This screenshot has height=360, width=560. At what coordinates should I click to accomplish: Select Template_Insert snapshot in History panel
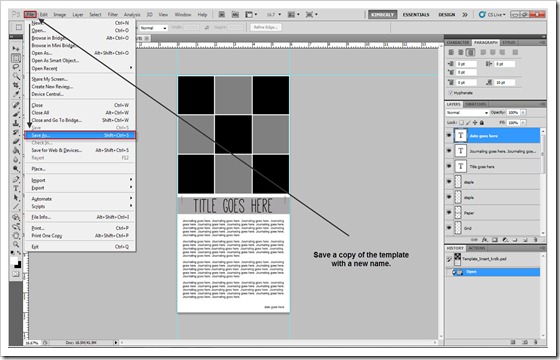click(x=493, y=259)
